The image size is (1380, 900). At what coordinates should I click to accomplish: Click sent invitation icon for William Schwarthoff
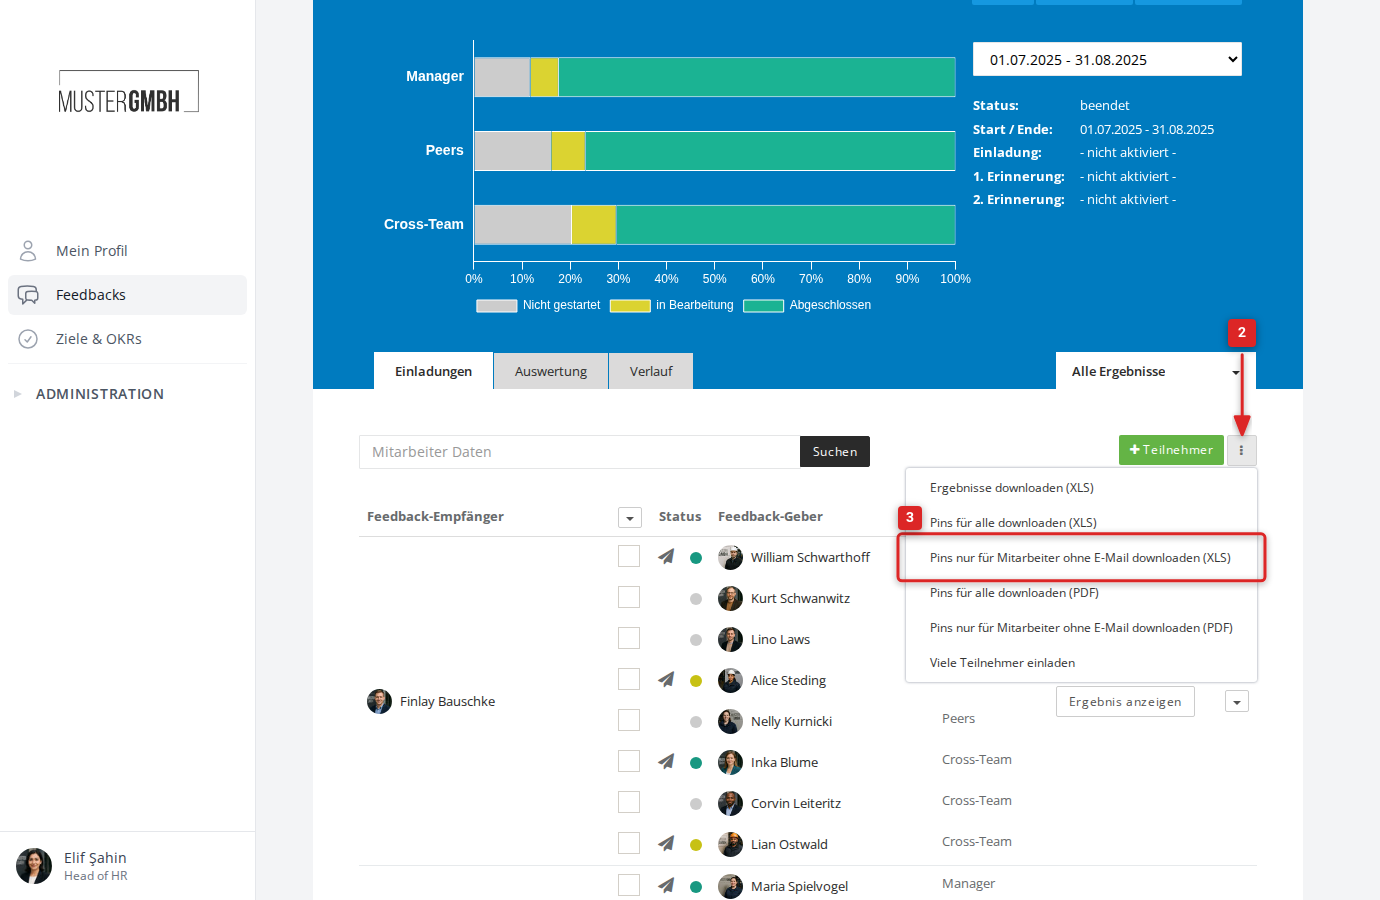point(666,557)
